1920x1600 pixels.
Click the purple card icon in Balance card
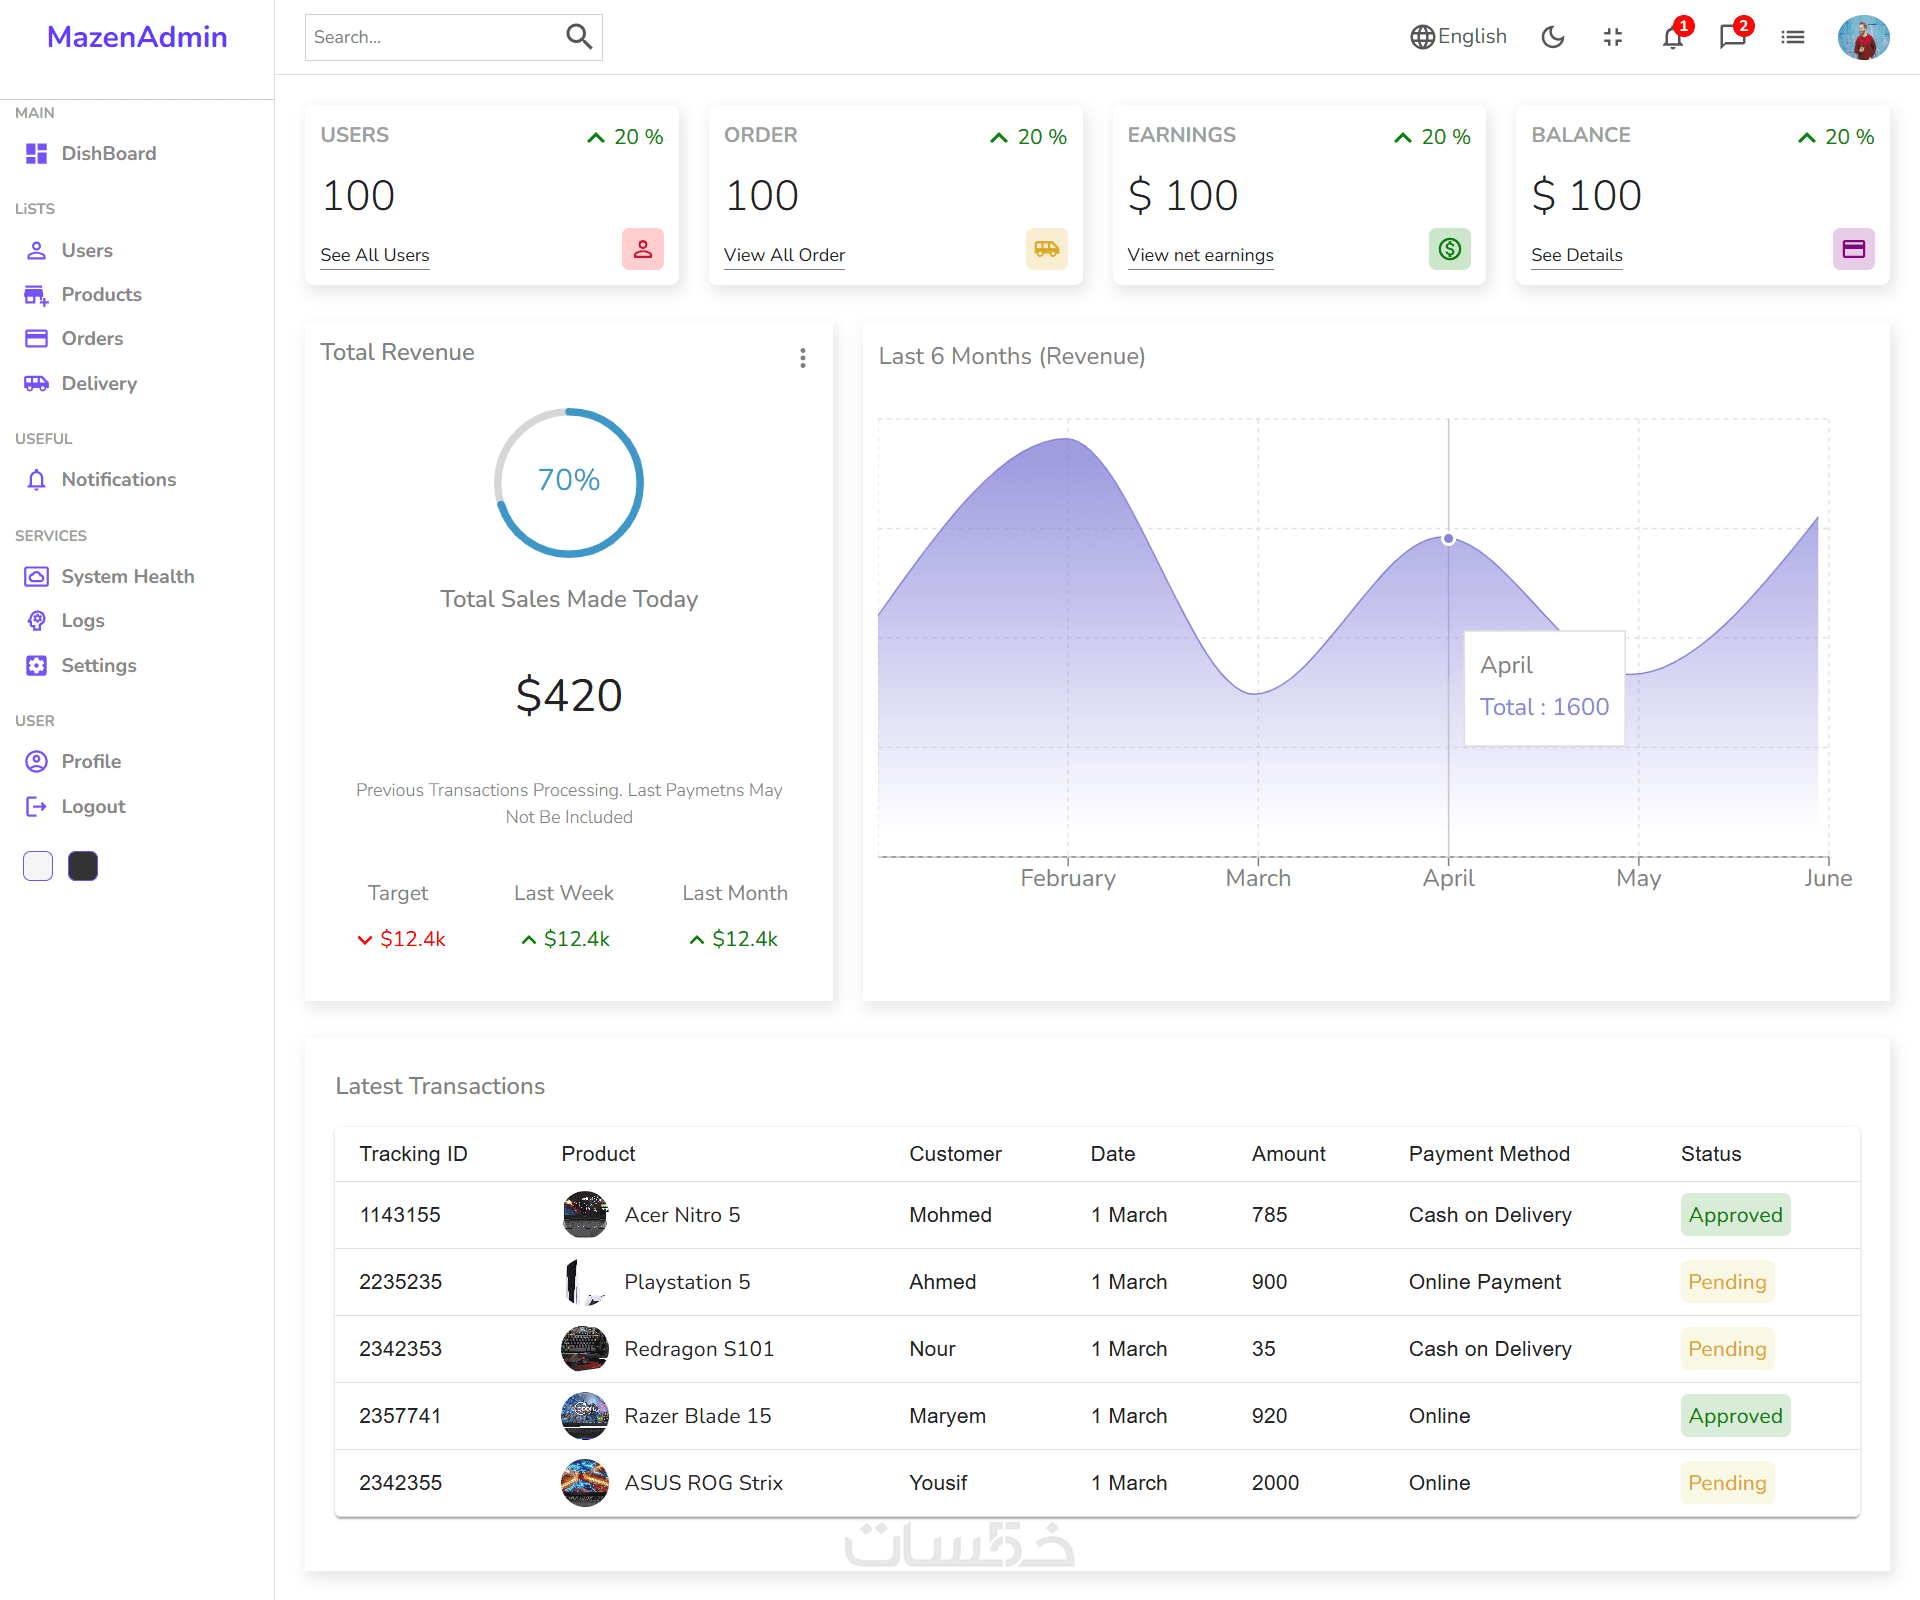tap(1853, 249)
